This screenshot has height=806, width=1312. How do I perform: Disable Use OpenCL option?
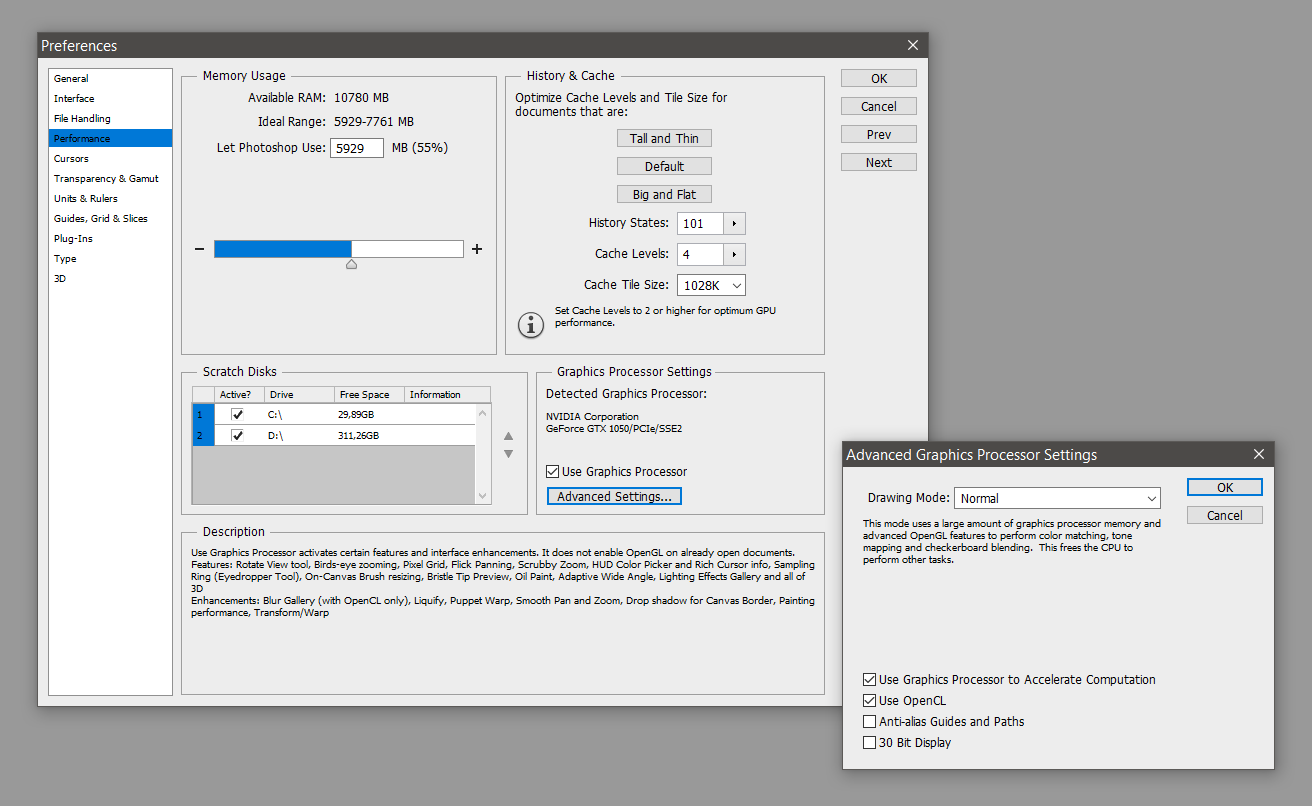pos(869,701)
